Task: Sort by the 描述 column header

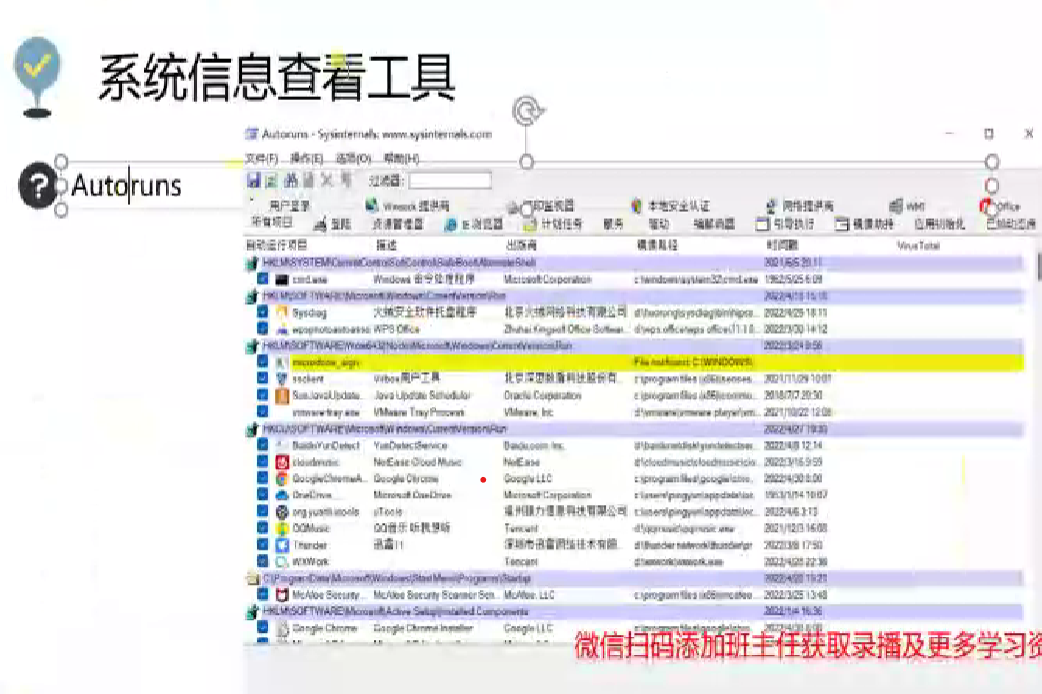Action: [386, 245]
